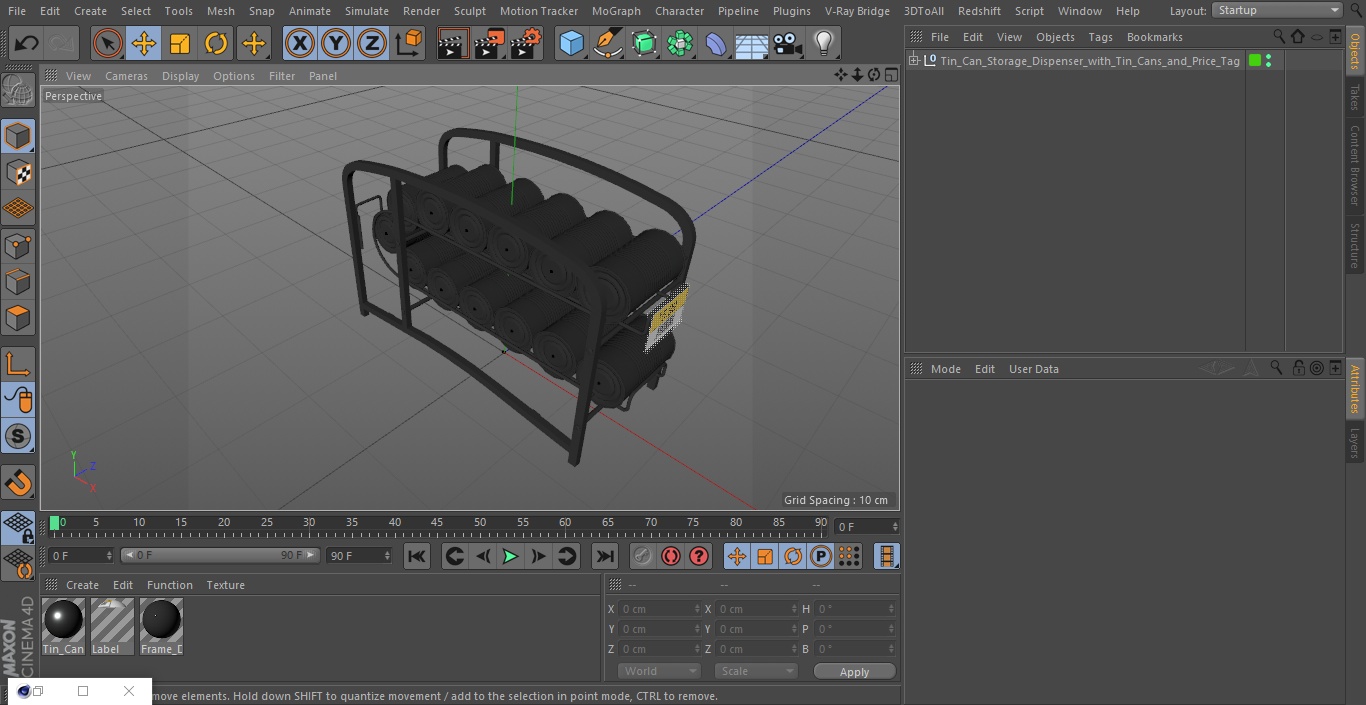
Task: Switch to the Structure side tab
Action: click(1355, 244)
